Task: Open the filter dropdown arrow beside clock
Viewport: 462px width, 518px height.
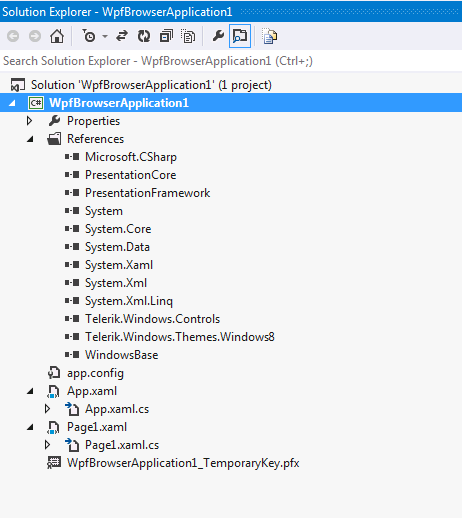Action: point(105,36)
